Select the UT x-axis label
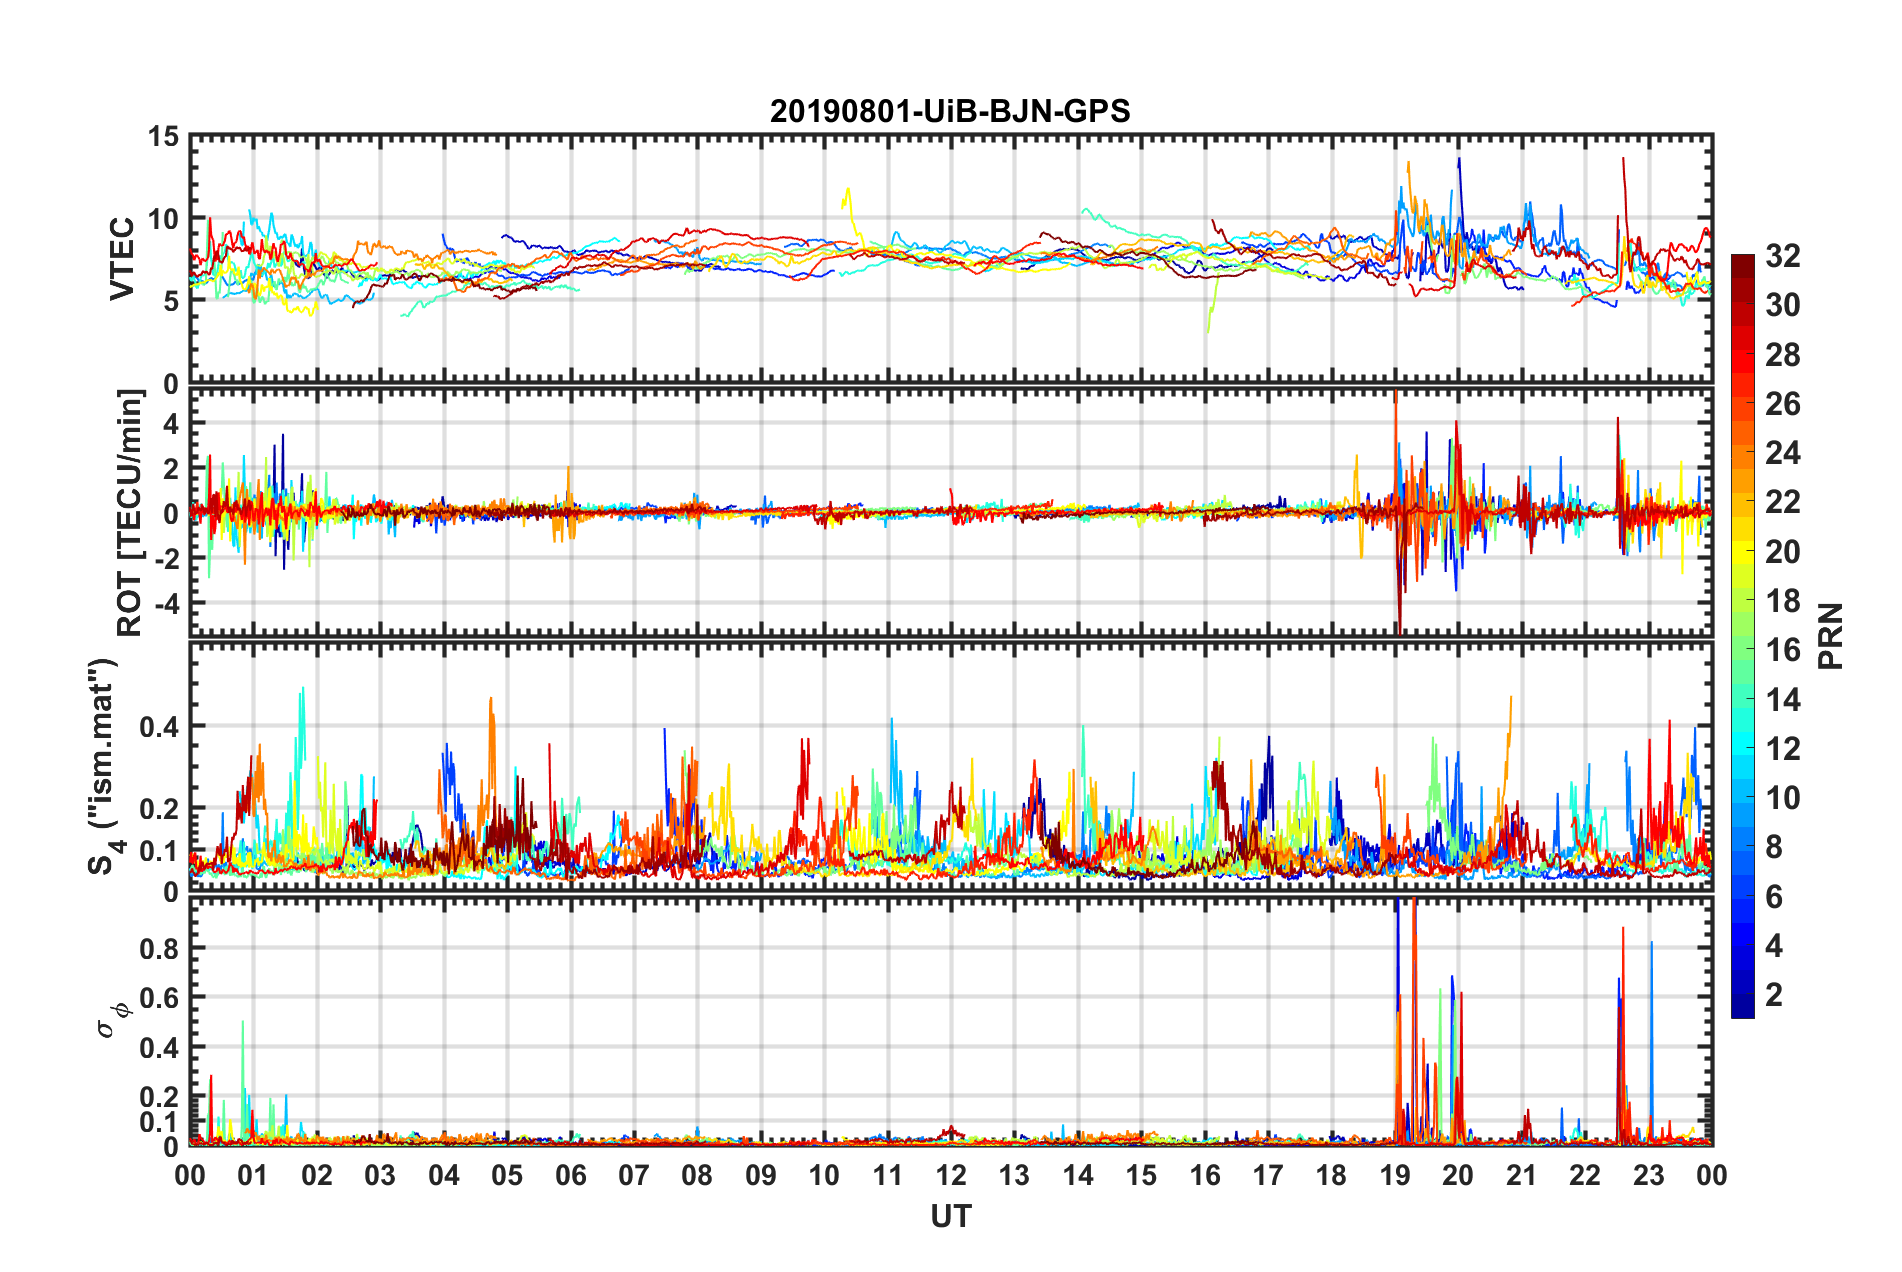 pos(950,1216)
